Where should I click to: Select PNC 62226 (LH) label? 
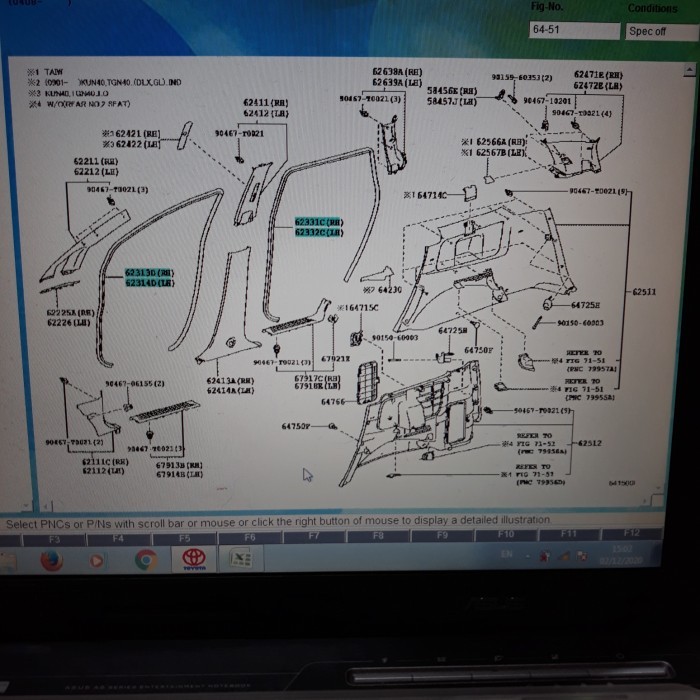click(x=68, y=322)
